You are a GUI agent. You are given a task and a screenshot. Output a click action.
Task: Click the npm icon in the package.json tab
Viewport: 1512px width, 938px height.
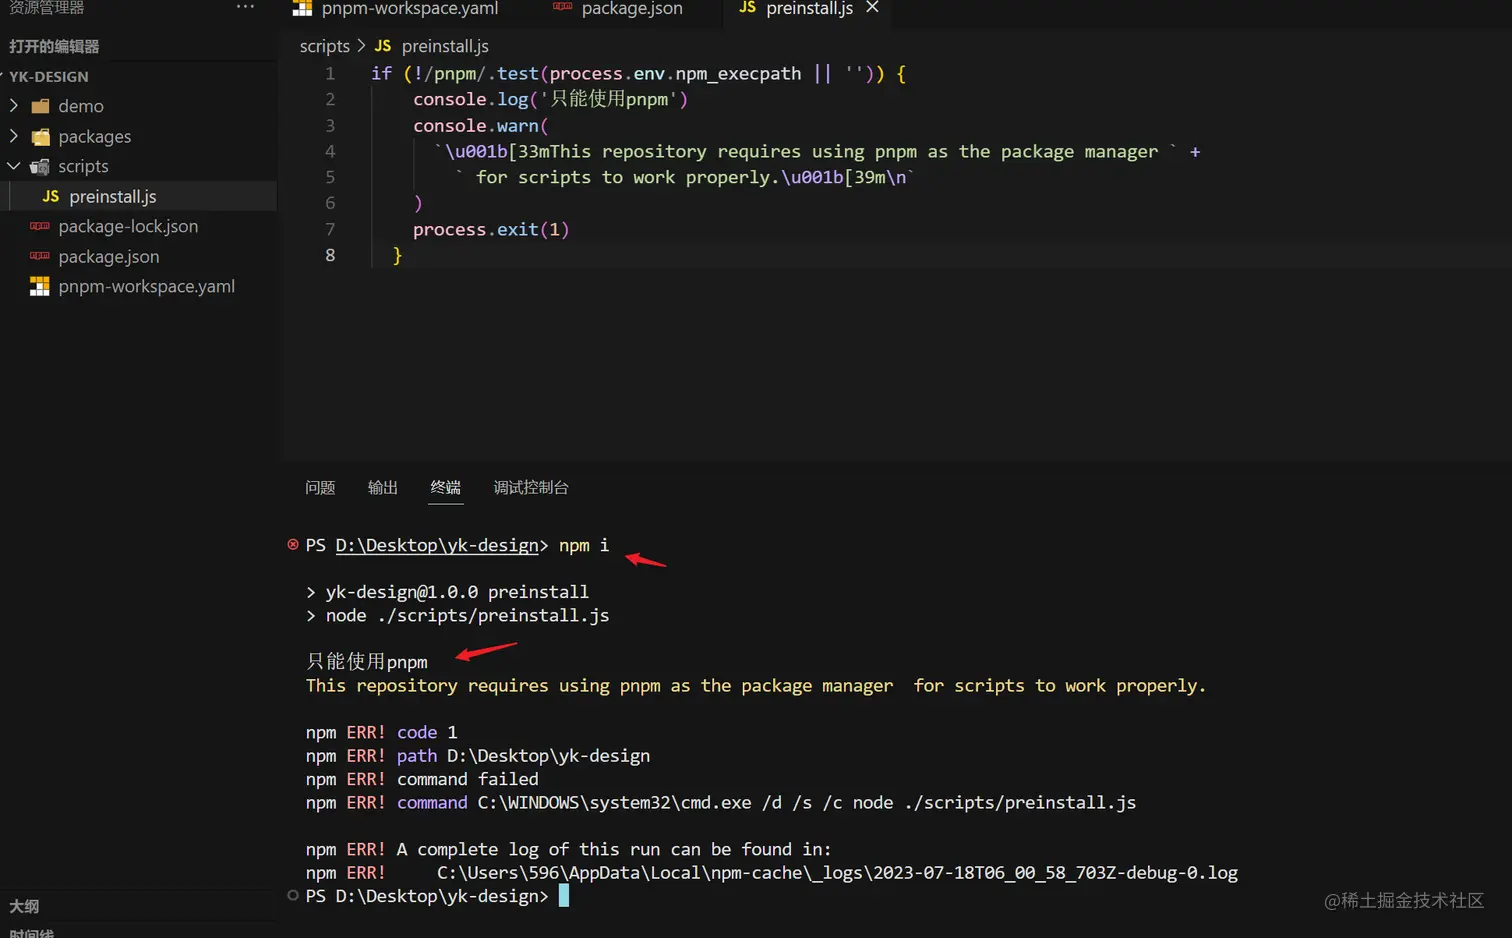point(563,7)
